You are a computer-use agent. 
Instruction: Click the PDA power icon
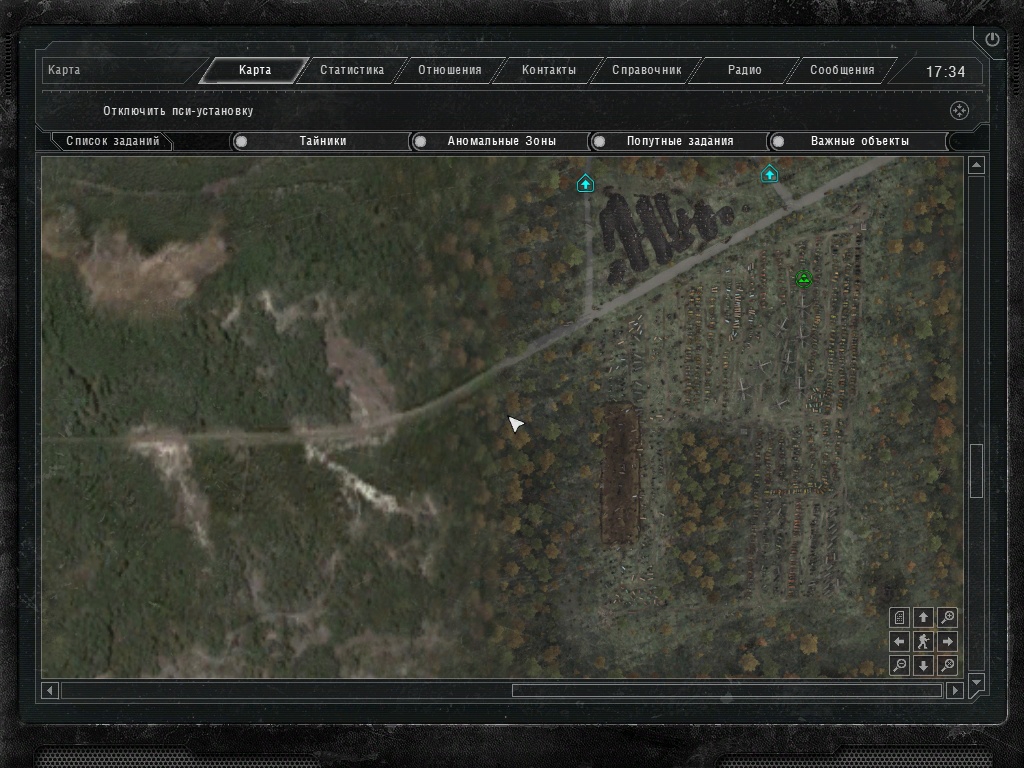point(992,39)
